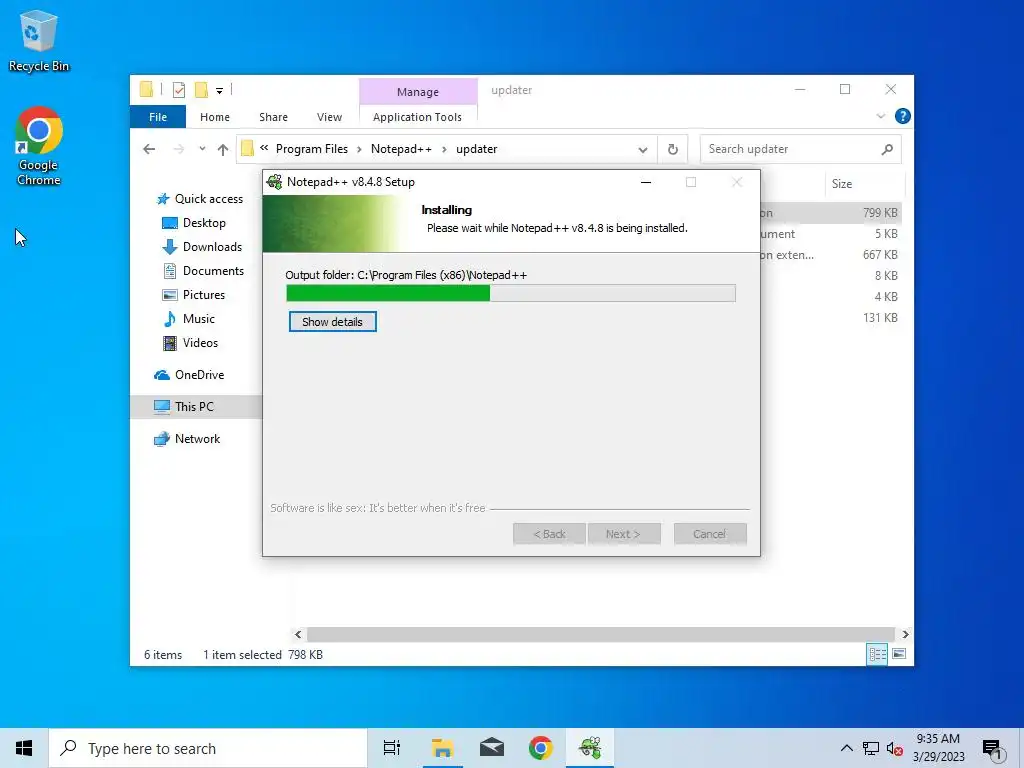Screen dimensions: 1024x768
Task: Go back with the Explorer back arrow
Action: [x=149, y=150]
